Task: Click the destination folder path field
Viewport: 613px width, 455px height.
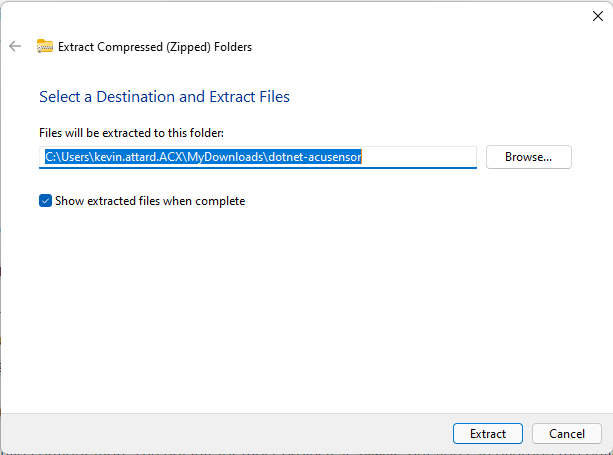Action: pyautogui.click(x=258, y=157)
